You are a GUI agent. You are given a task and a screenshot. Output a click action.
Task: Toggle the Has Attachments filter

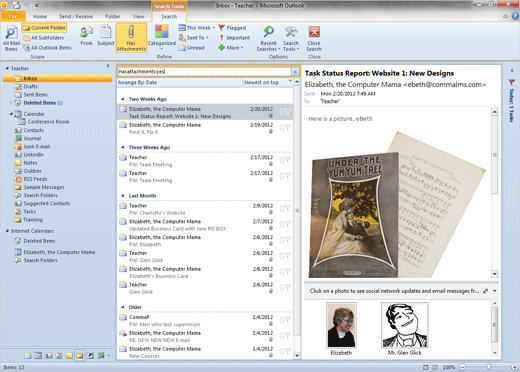click(131, 38)
